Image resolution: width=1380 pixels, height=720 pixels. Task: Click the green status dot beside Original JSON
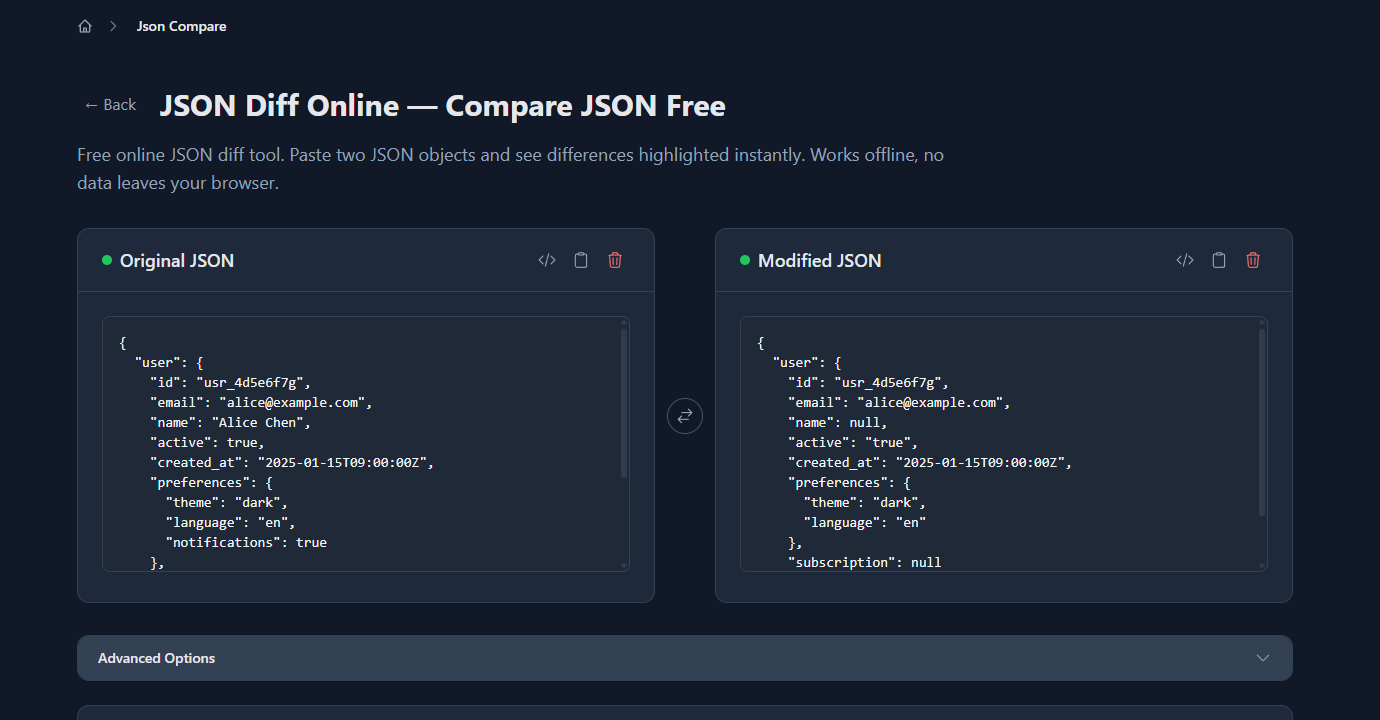[106, 260]
